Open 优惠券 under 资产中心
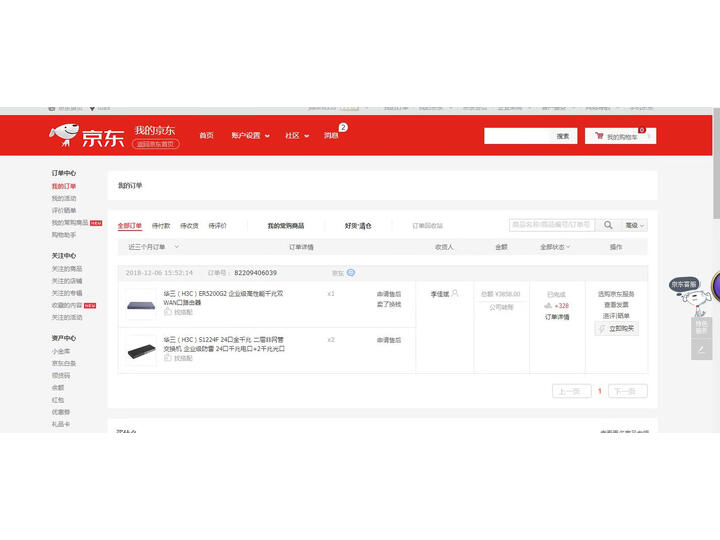This screenshot has height=540, width=720. tap(61, 412)
